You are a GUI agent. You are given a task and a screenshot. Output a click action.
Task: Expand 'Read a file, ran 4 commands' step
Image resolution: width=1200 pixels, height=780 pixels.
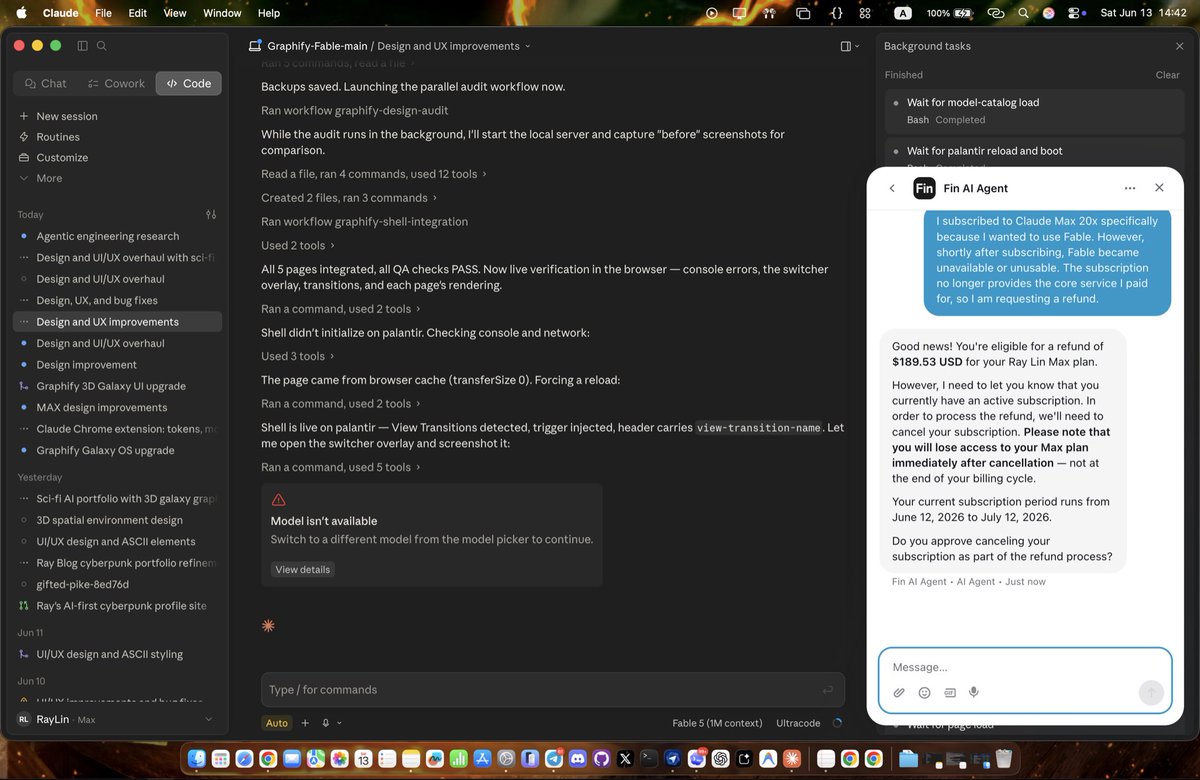pos(374,174)
